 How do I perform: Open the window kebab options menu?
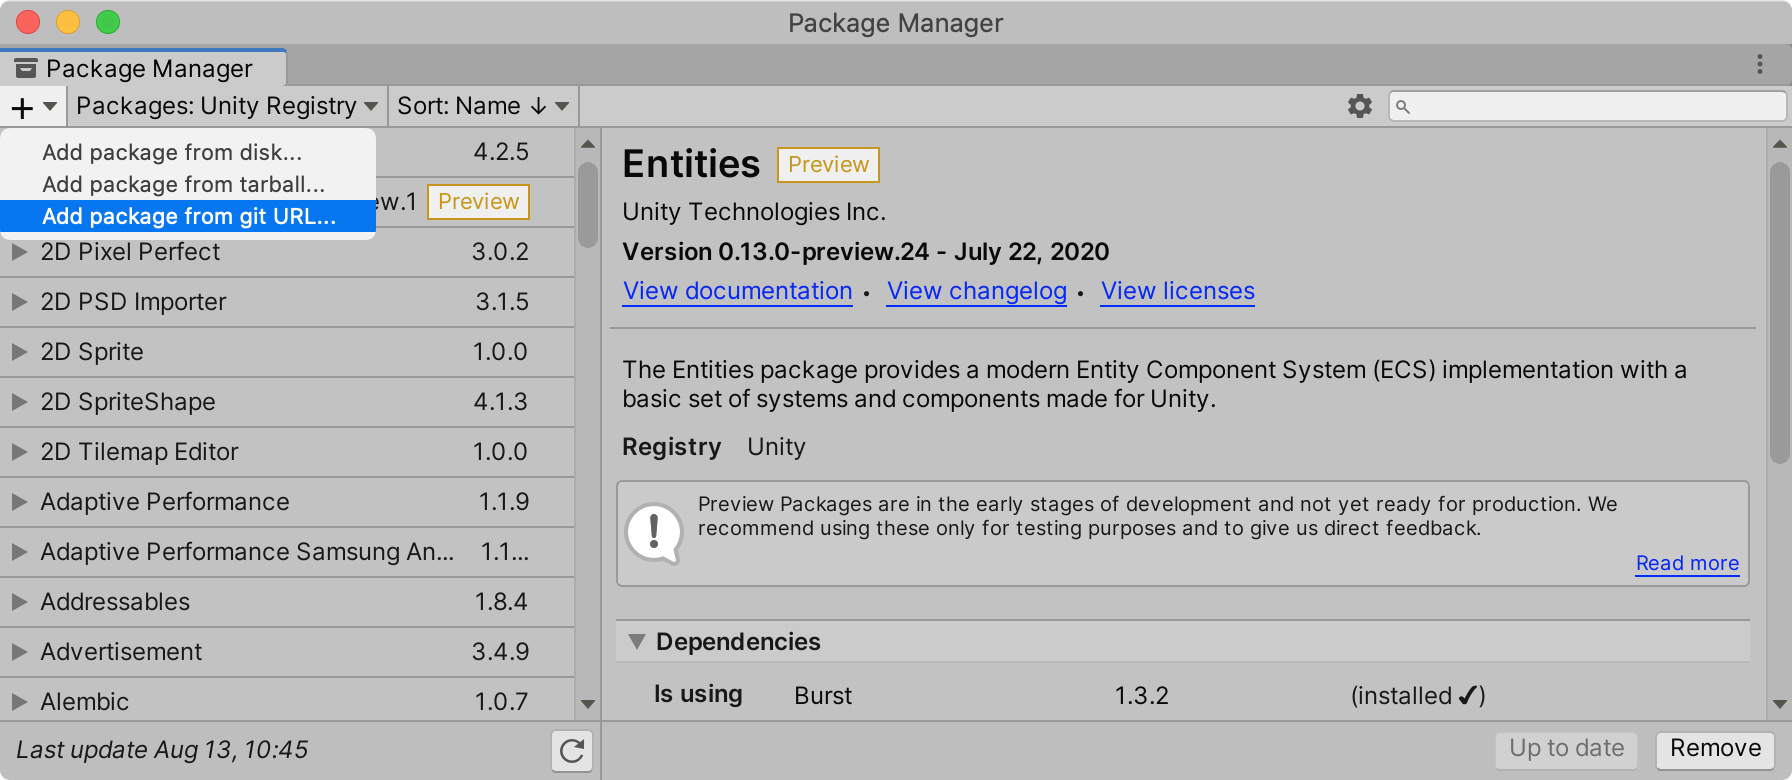click(x=1760, y=65)
